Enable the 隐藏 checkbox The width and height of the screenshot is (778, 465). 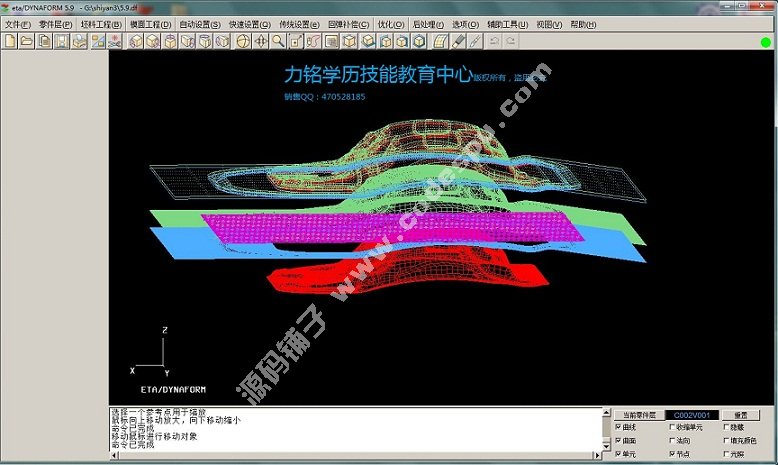[726, 427]
